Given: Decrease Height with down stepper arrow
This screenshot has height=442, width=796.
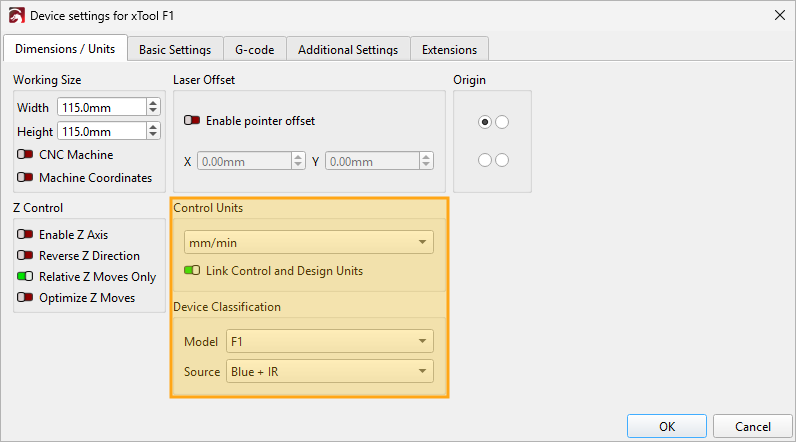Looking at the screenshot, I should click(x=153, y=135).
